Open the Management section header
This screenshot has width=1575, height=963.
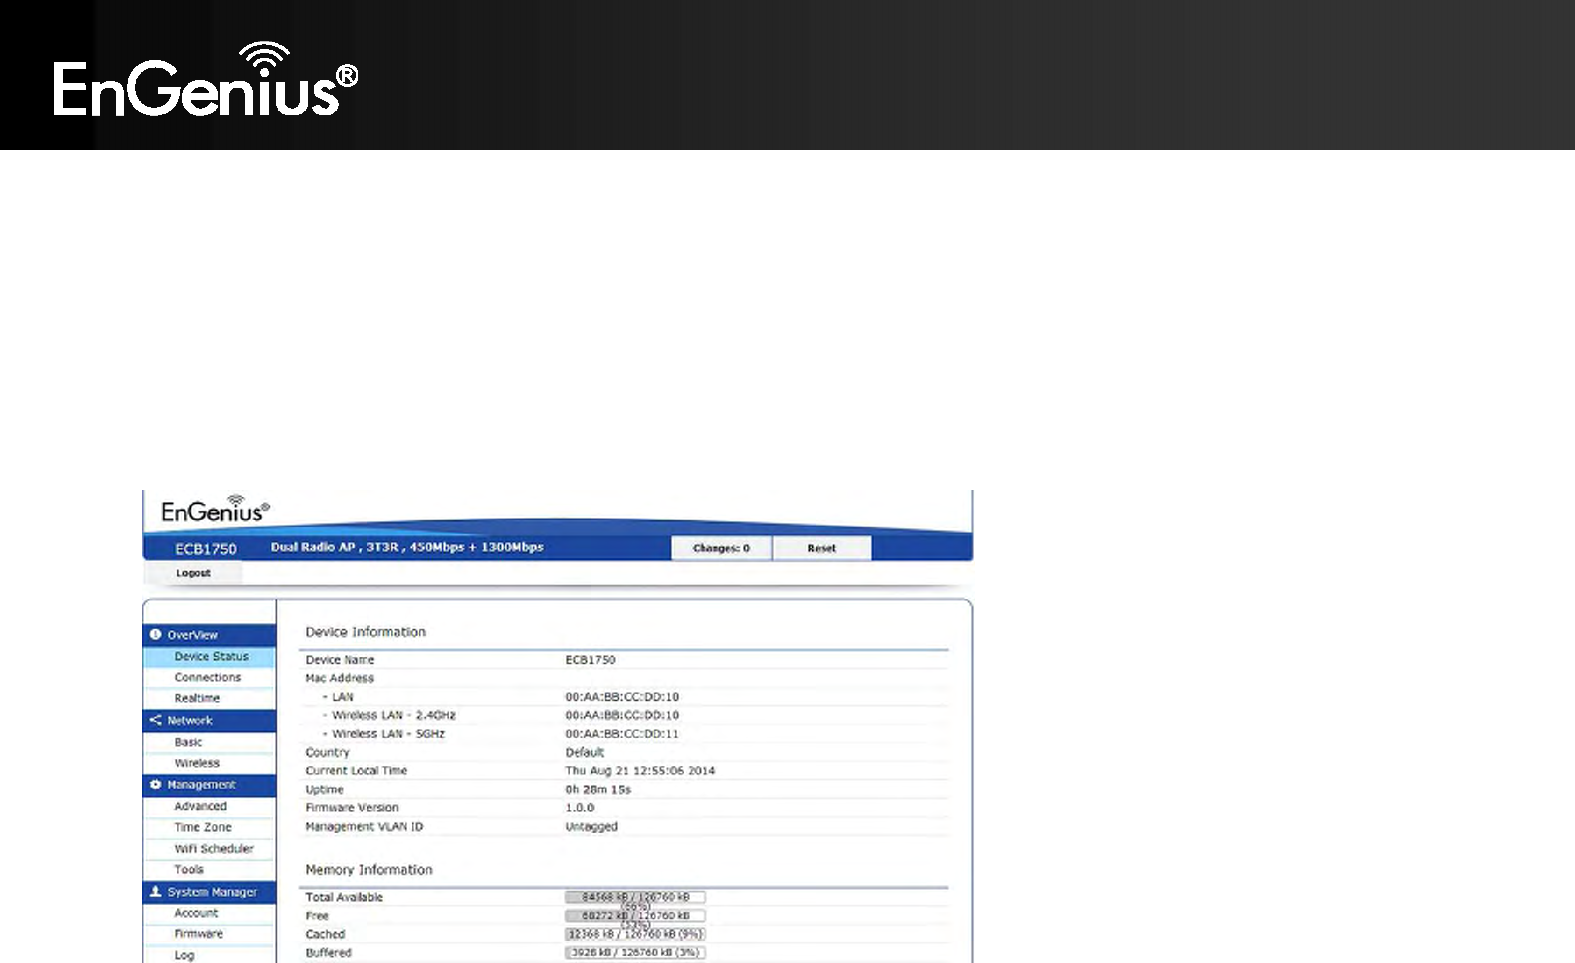210,785
